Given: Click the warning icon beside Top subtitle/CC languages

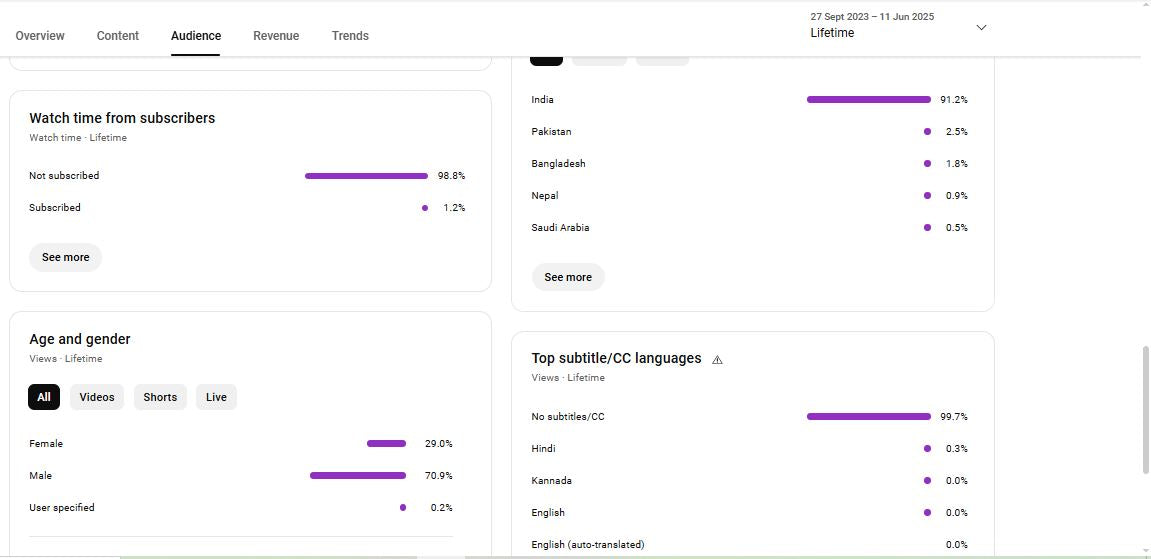Looking at the screenshot, I should [x=717, y=360].
